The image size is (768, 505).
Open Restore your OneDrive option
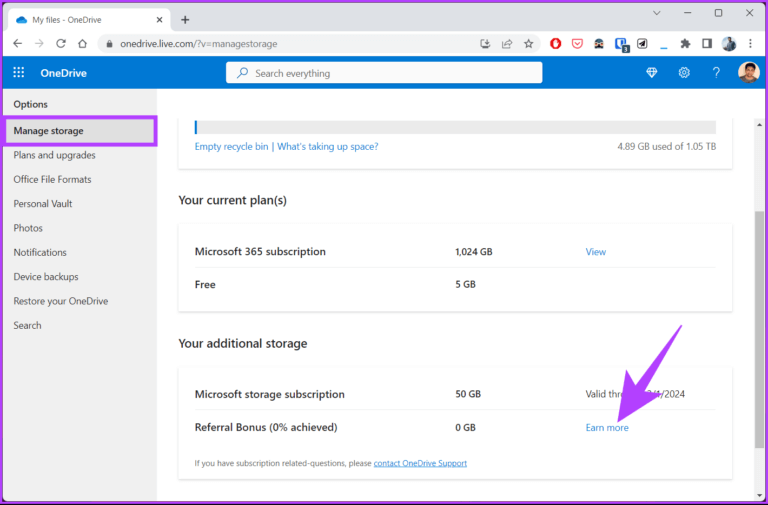(61, 301)
